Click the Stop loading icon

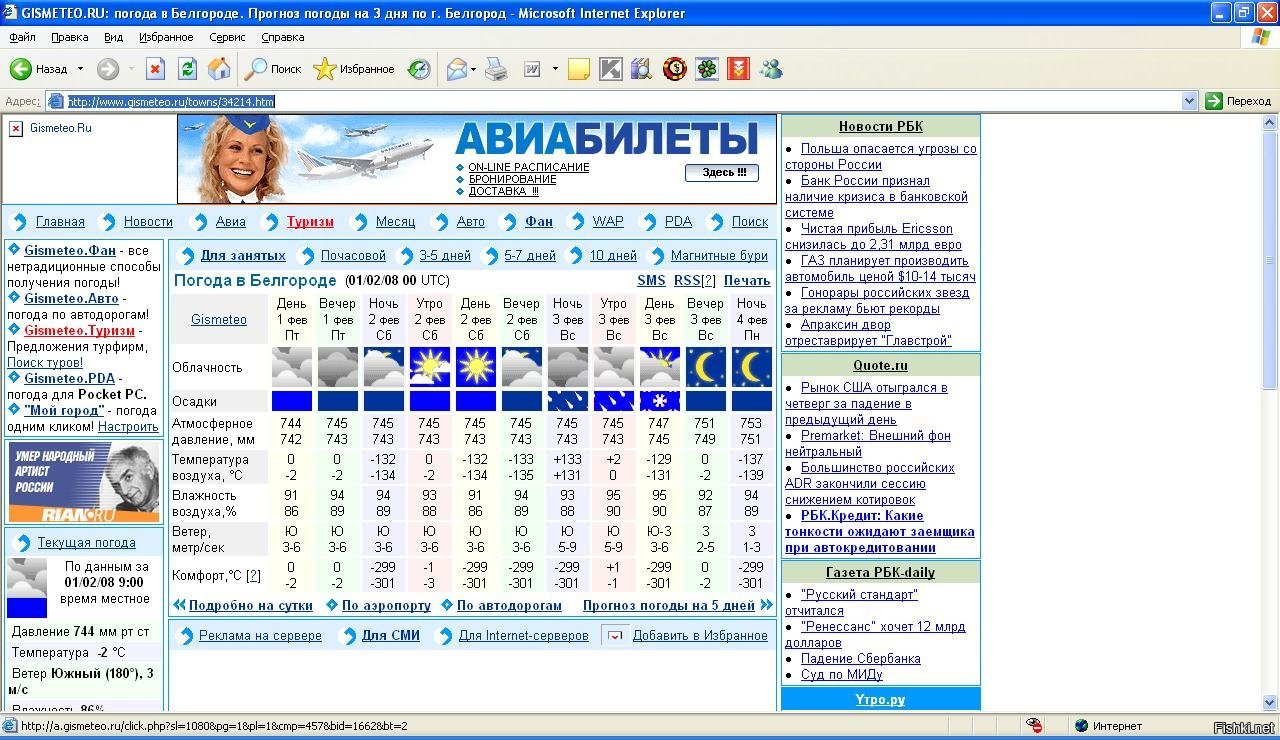[x=155, y=69]
